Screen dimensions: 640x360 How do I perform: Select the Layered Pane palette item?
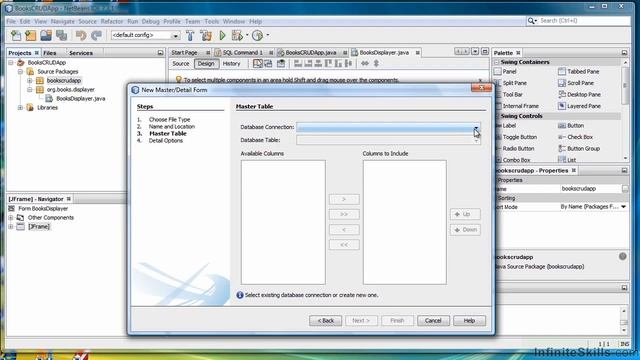pyautogui.click(x=579, y=106)
